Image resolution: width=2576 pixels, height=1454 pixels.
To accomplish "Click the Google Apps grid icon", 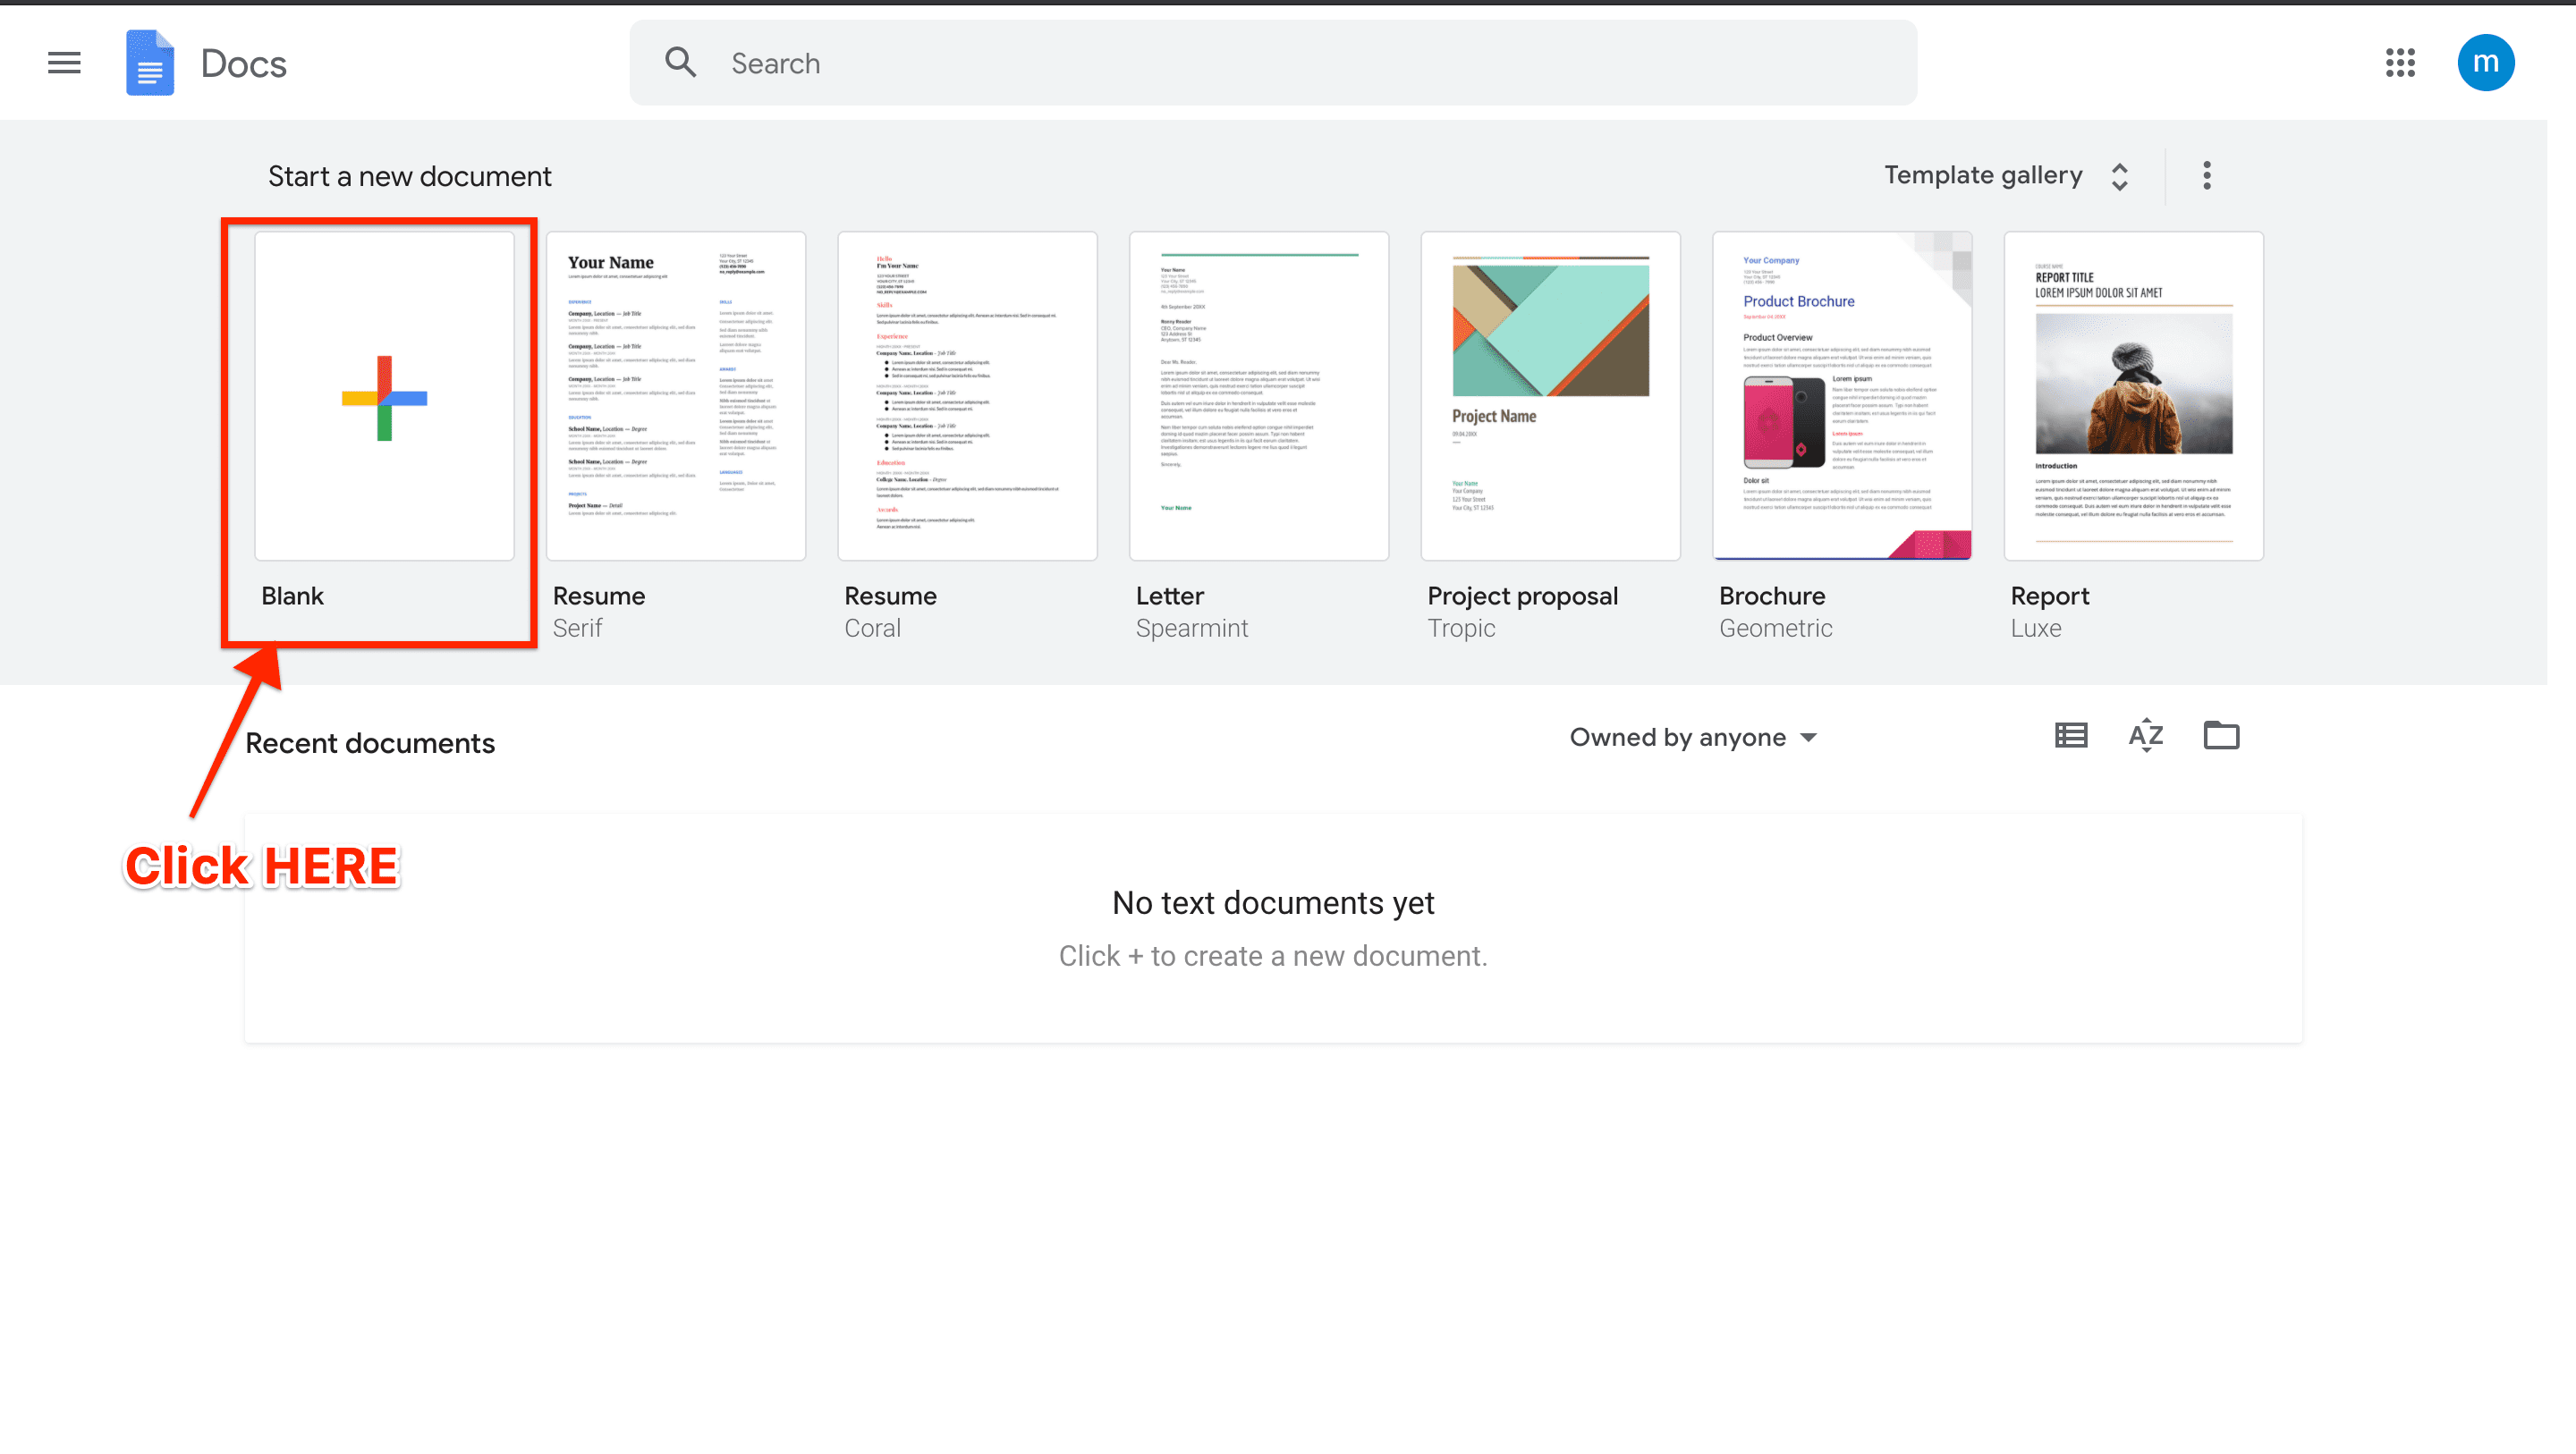I will (x=2401, y=62).
